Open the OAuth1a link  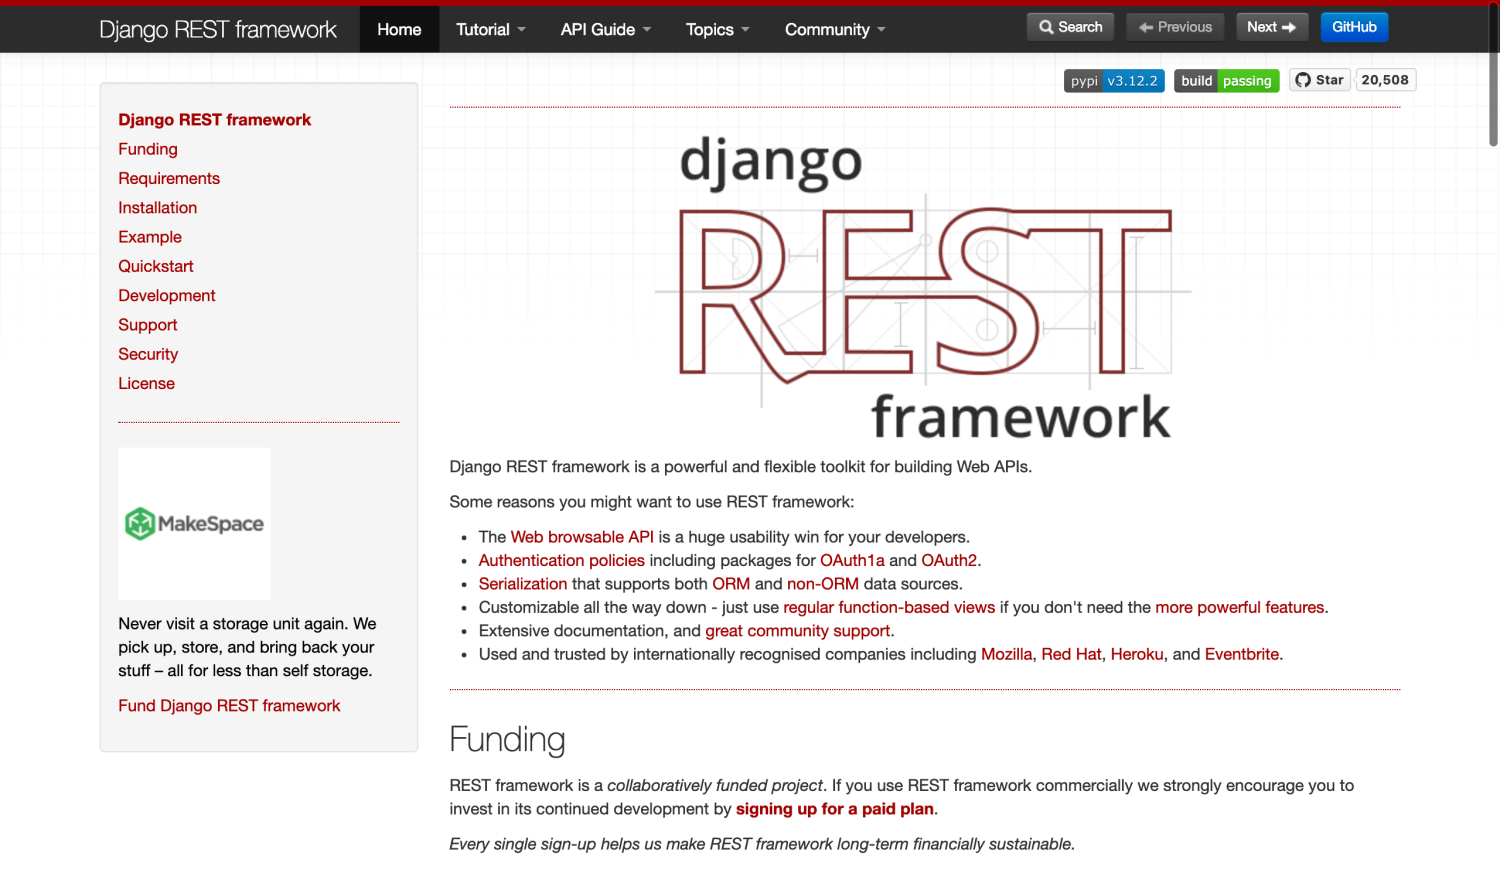[852, 560]
